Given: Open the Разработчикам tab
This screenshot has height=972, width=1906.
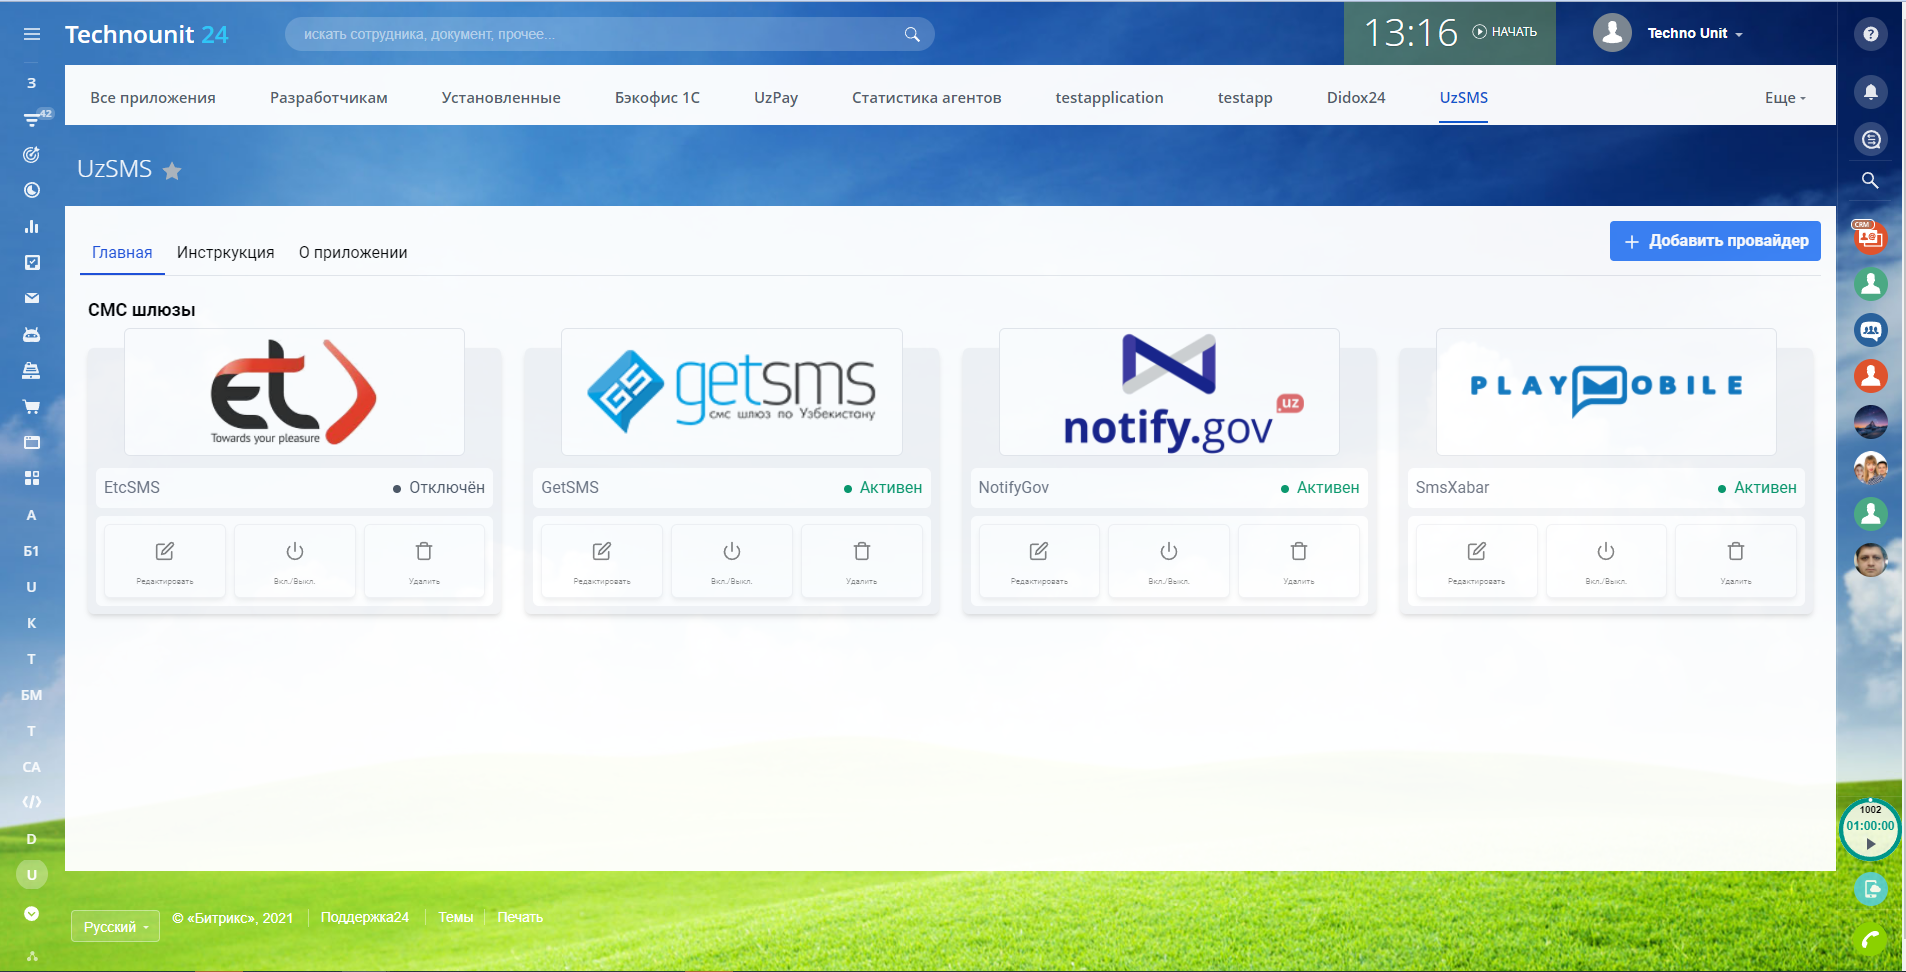Looking at the screenshot, I should (329, 98).
